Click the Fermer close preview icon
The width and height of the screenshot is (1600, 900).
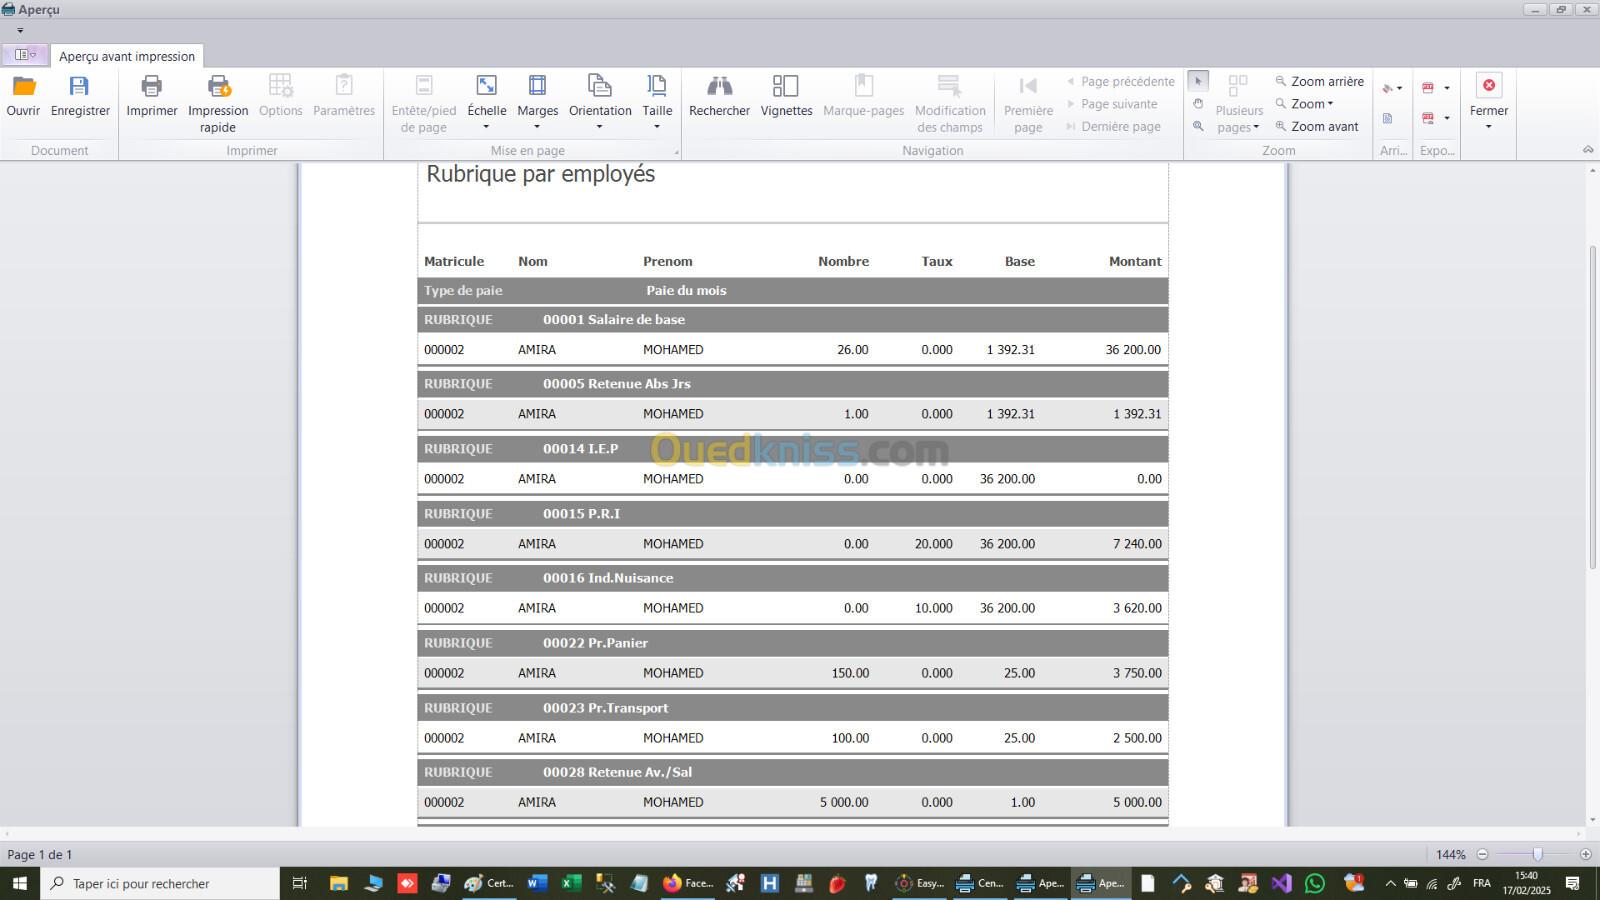point(1488,87)
